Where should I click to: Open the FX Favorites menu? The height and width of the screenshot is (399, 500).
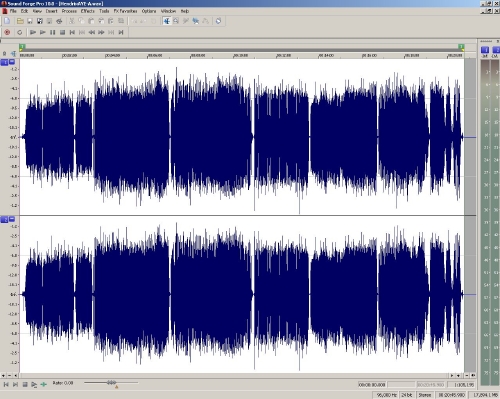125,11
